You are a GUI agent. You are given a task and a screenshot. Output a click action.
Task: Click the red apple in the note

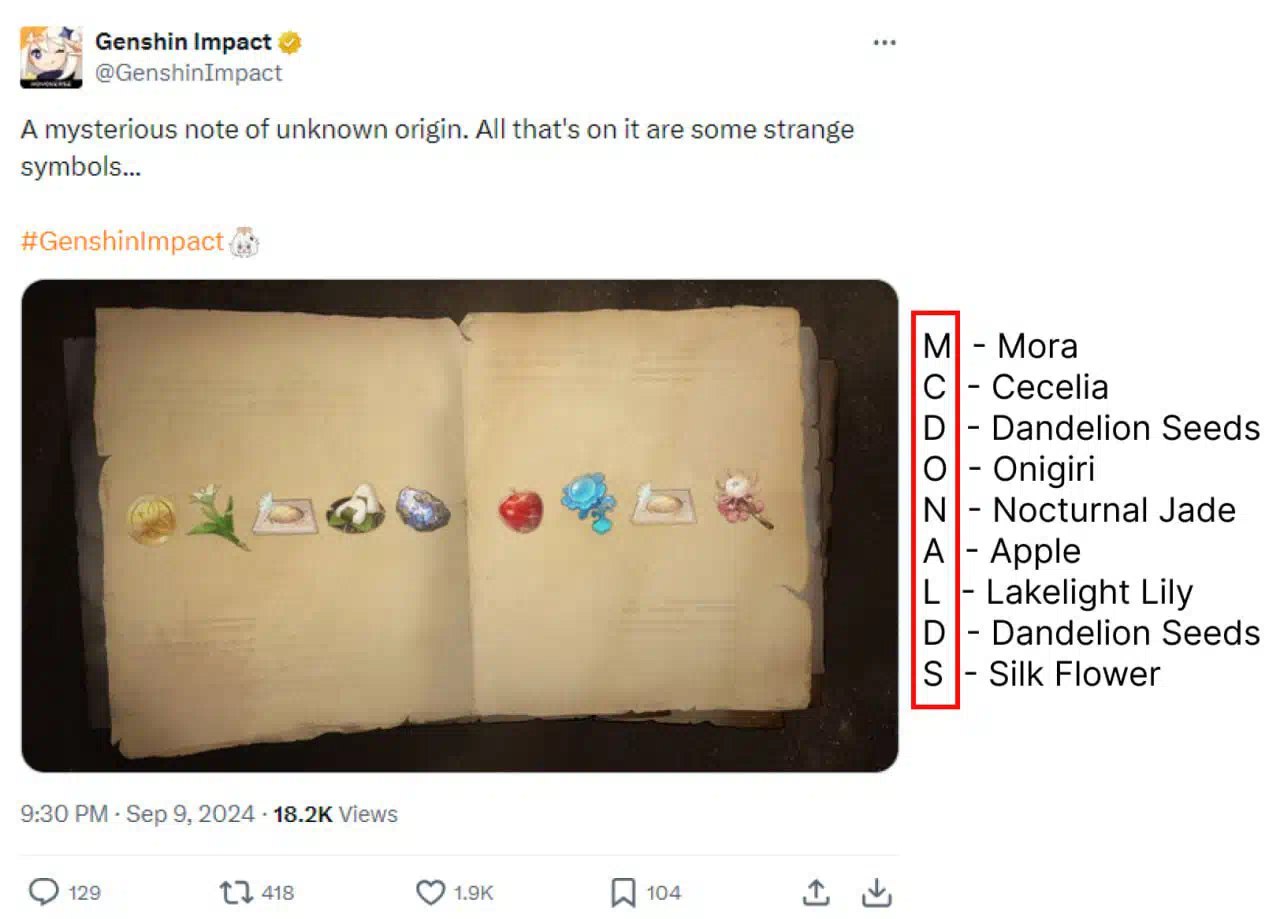(520, 510)
